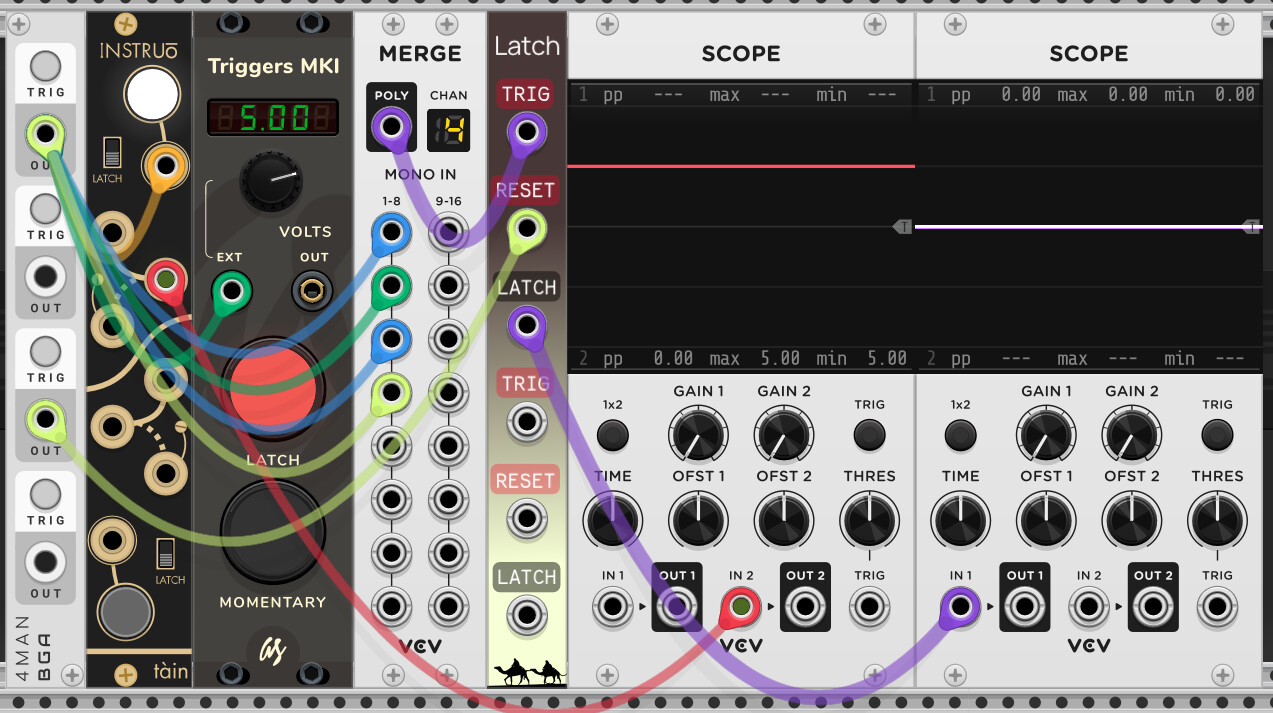The width and height of the screenshot is (1273, 713).
Task: Toggle the red LATCH button on Triggers MKI
Action: pos(272,391)
